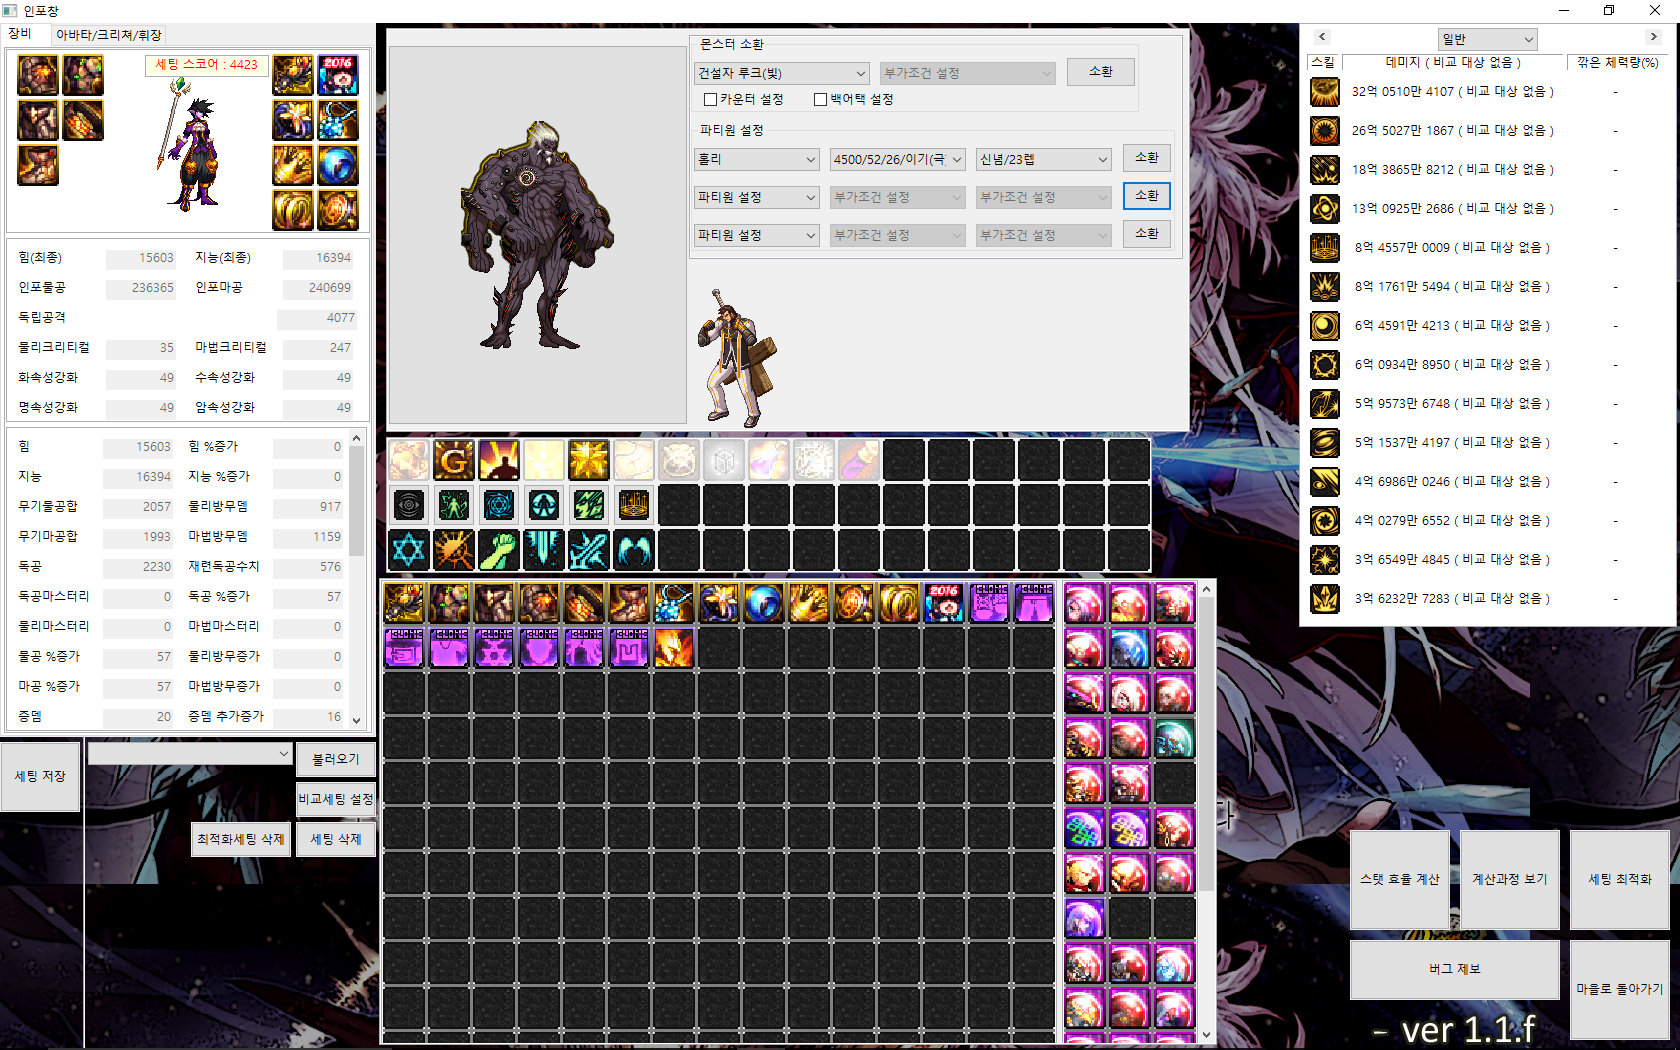Viewport: 1680px width, 1050px height.
Task: Click the blue hexagram skill icon
Action: point(408,550)
